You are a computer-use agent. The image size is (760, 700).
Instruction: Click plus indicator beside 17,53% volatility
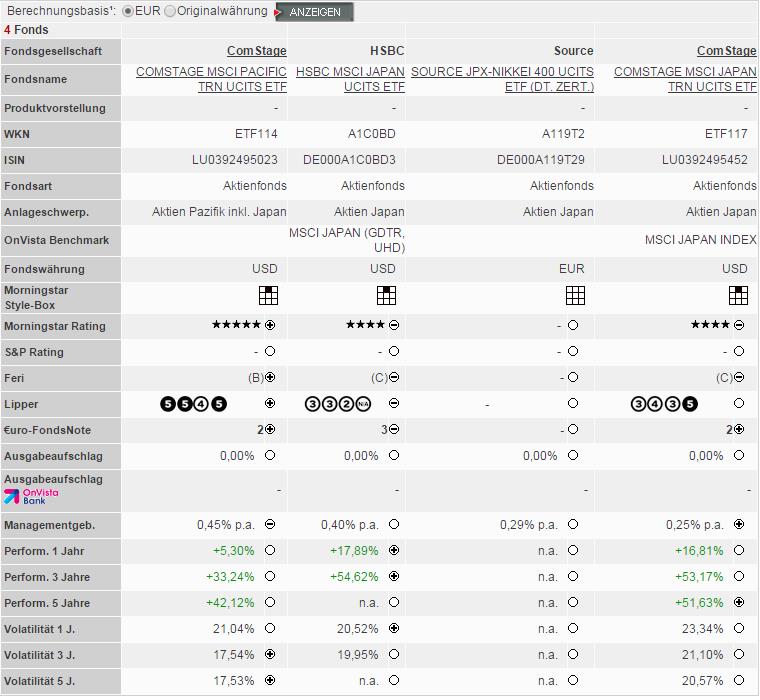click(x=270, y=681)
